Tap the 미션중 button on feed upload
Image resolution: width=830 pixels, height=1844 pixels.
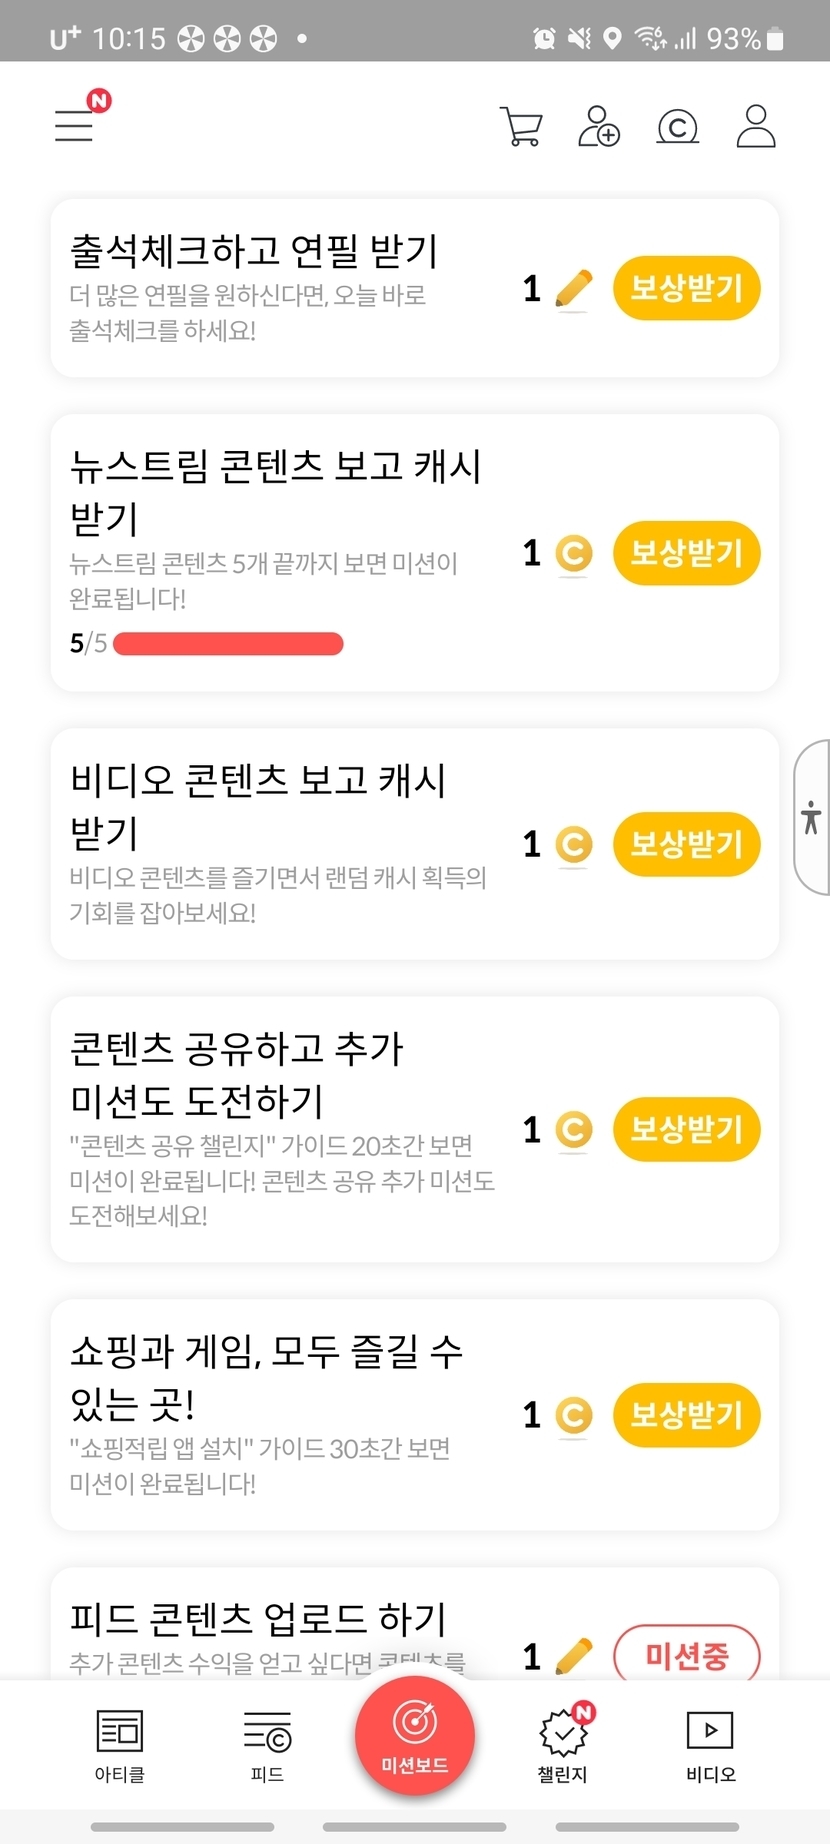pyautogui.click(x=686, y=1655)
